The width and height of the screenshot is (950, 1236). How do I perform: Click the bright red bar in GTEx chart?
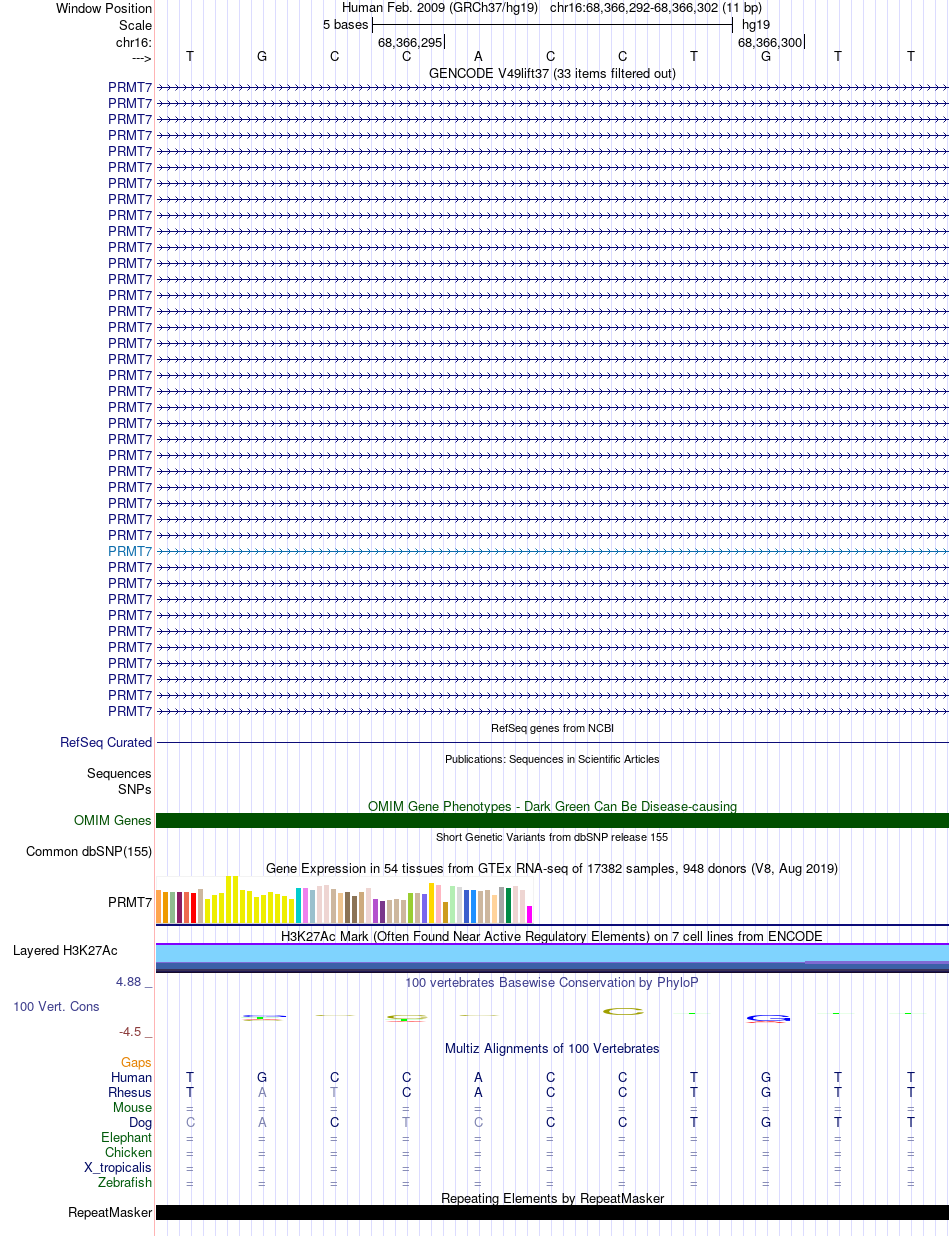[x=193, y=908]
